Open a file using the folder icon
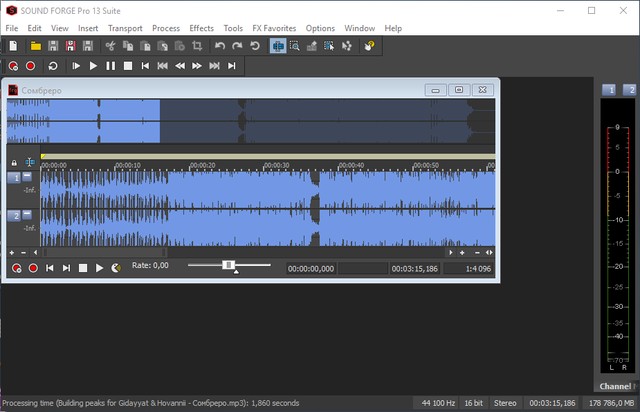Screen dimensions: 640x412 pos(35,46)
